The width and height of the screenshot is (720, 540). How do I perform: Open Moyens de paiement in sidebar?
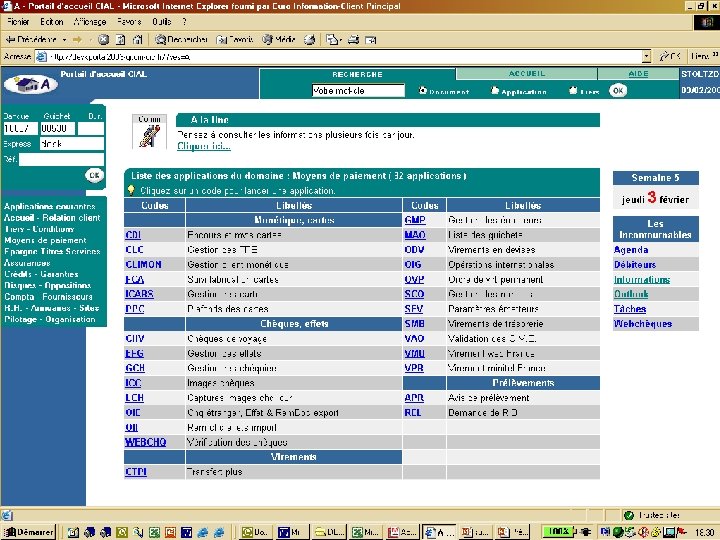click(x=45, y=241)
